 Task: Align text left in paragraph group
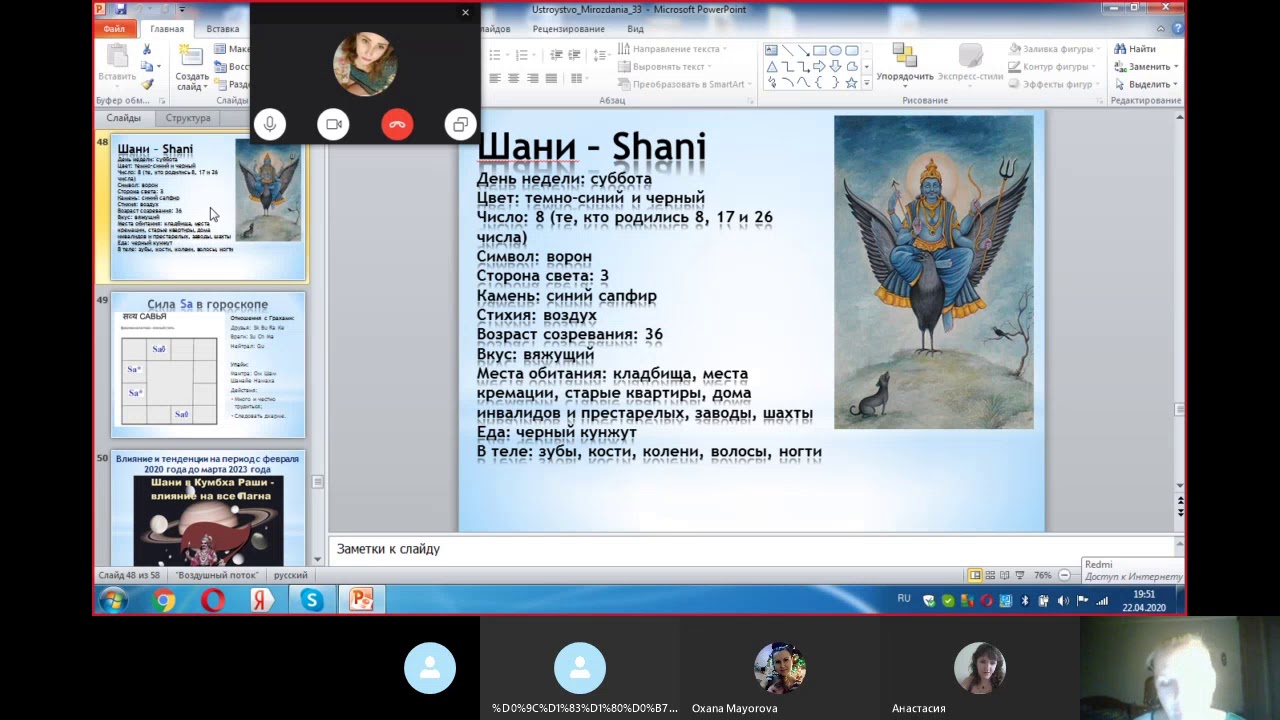pyautogui.click(x=495, y=78)
